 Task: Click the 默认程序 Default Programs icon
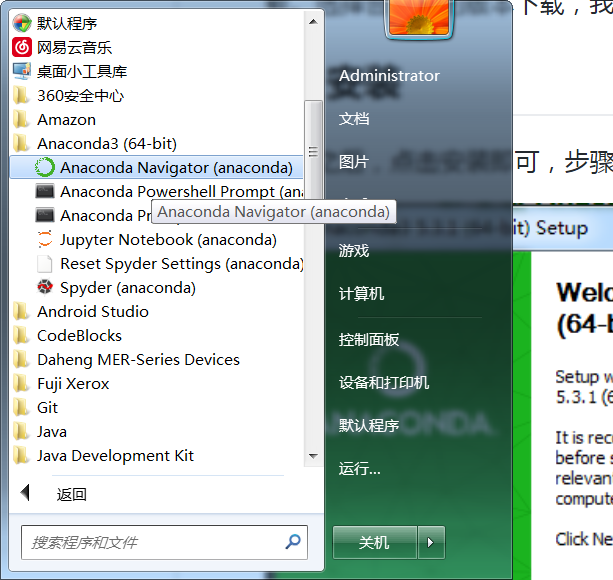click(x=22, y=23)
